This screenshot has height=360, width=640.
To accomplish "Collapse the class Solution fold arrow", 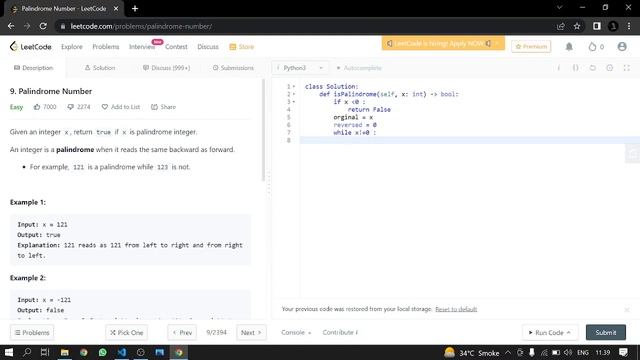I will (294, 87).
